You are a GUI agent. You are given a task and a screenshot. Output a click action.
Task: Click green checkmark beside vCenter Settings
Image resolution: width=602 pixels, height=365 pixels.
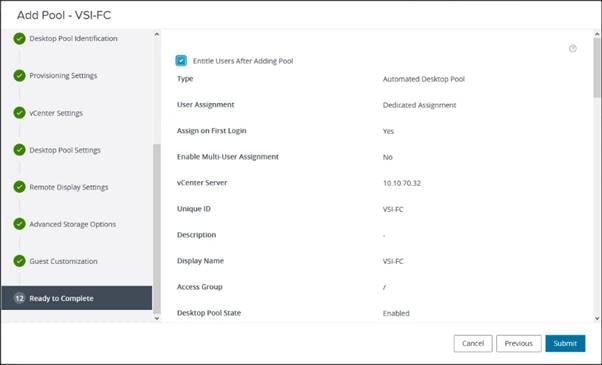19,113
